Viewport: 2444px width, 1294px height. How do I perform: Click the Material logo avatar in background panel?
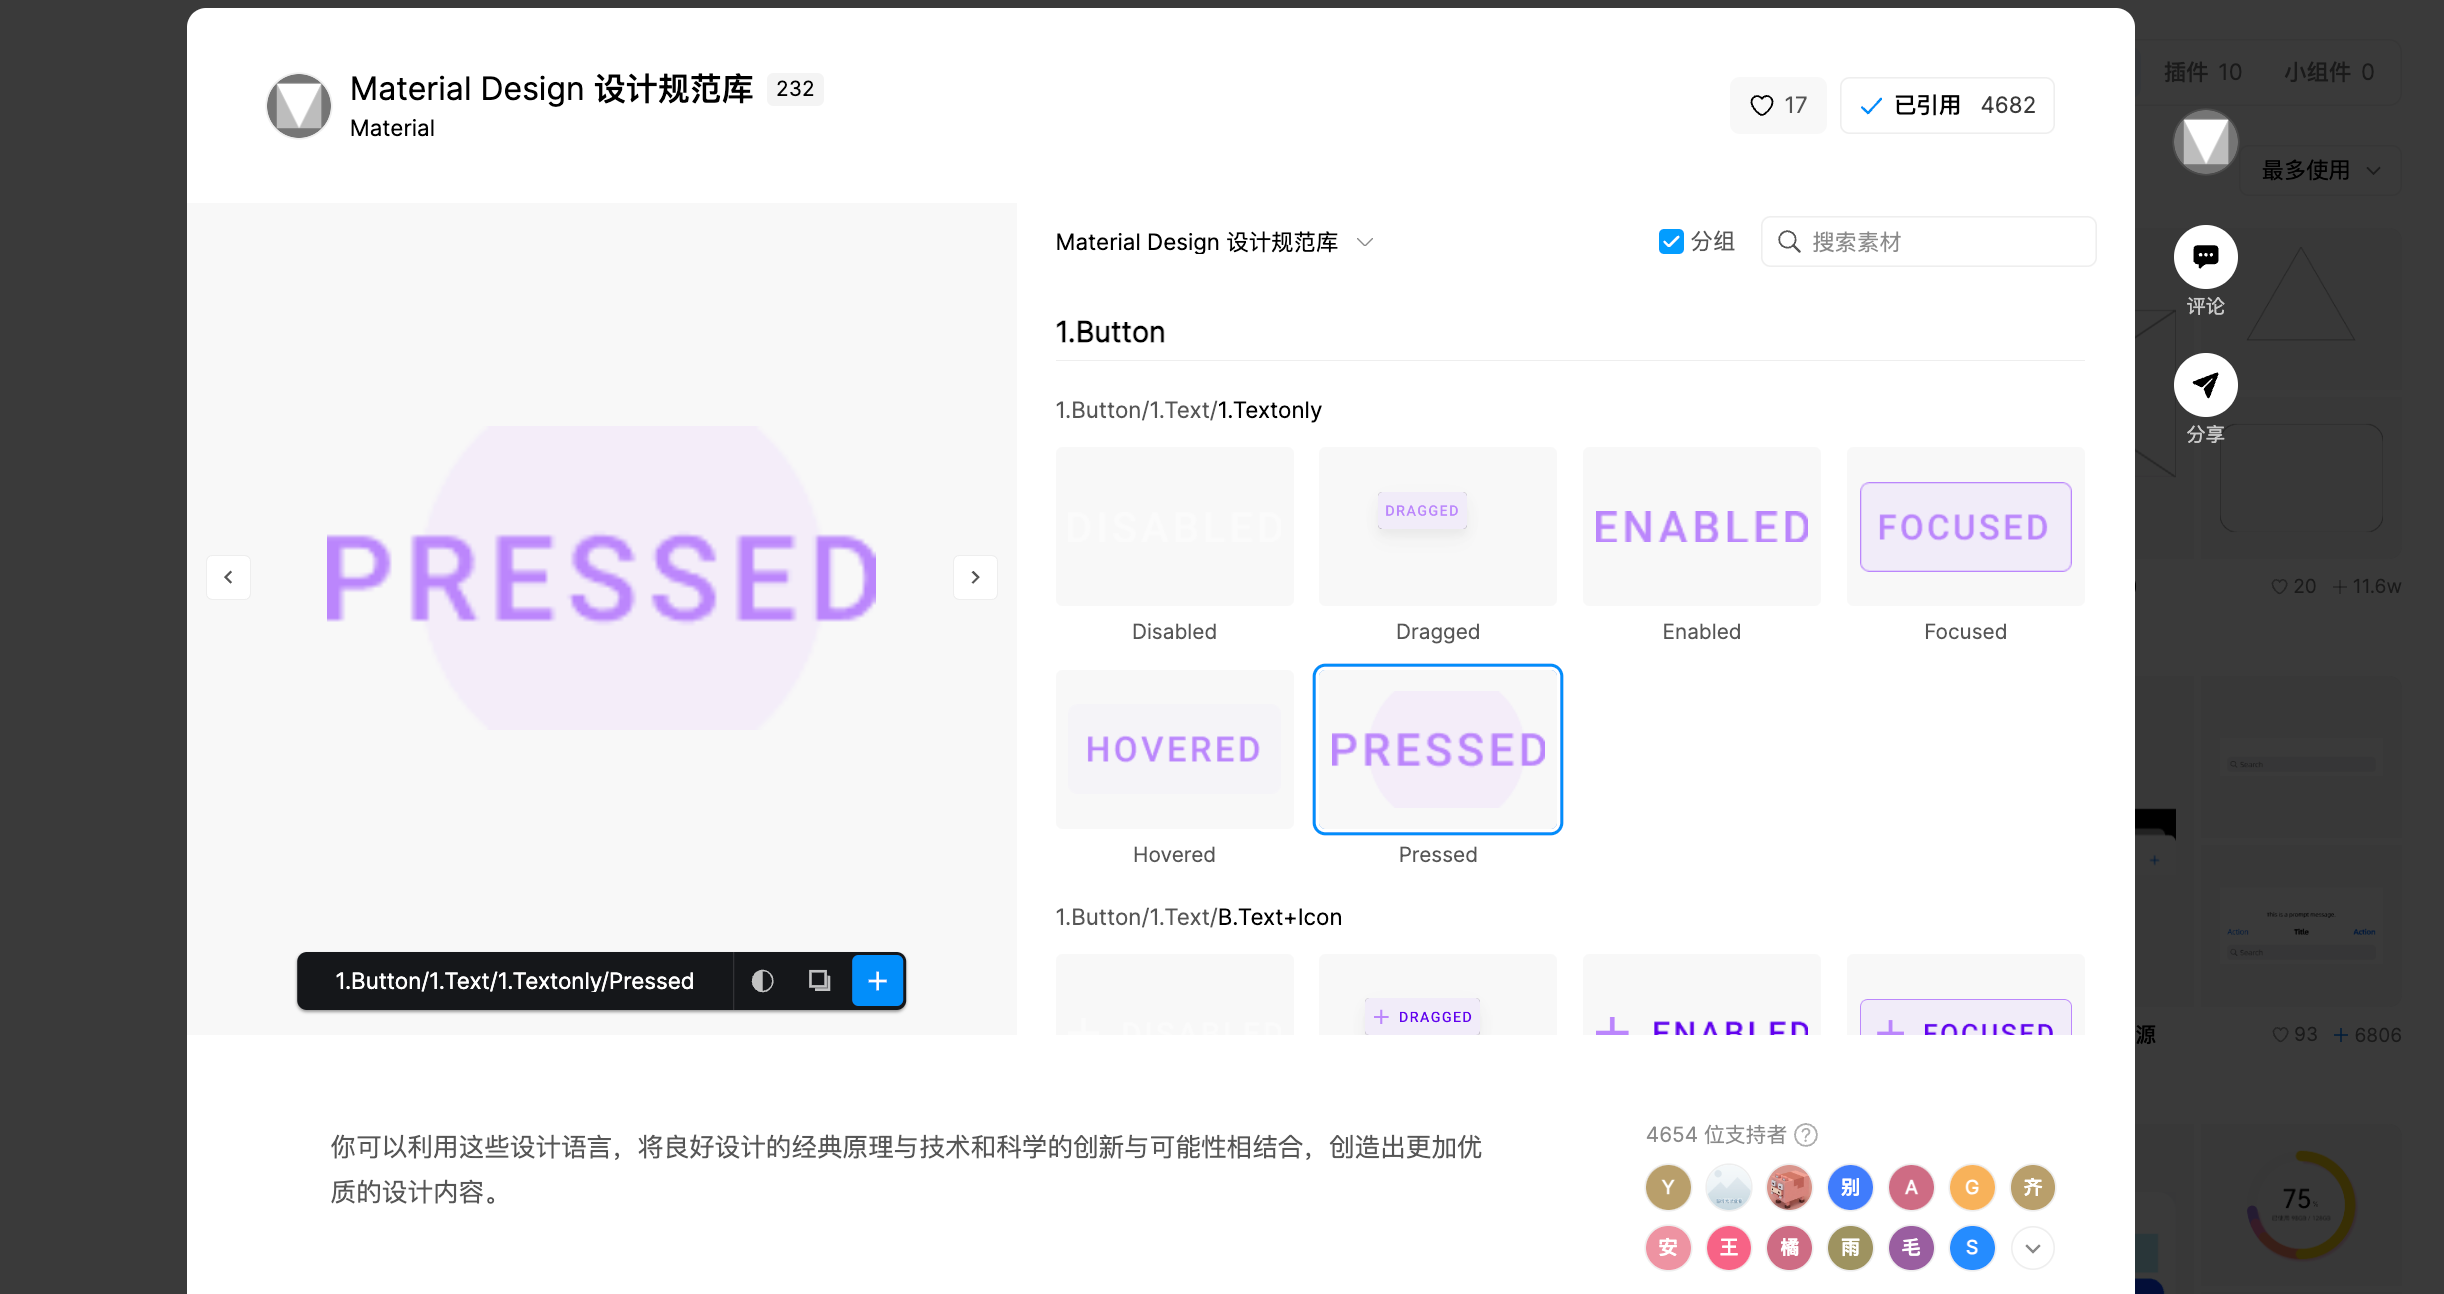[2205, 142]
